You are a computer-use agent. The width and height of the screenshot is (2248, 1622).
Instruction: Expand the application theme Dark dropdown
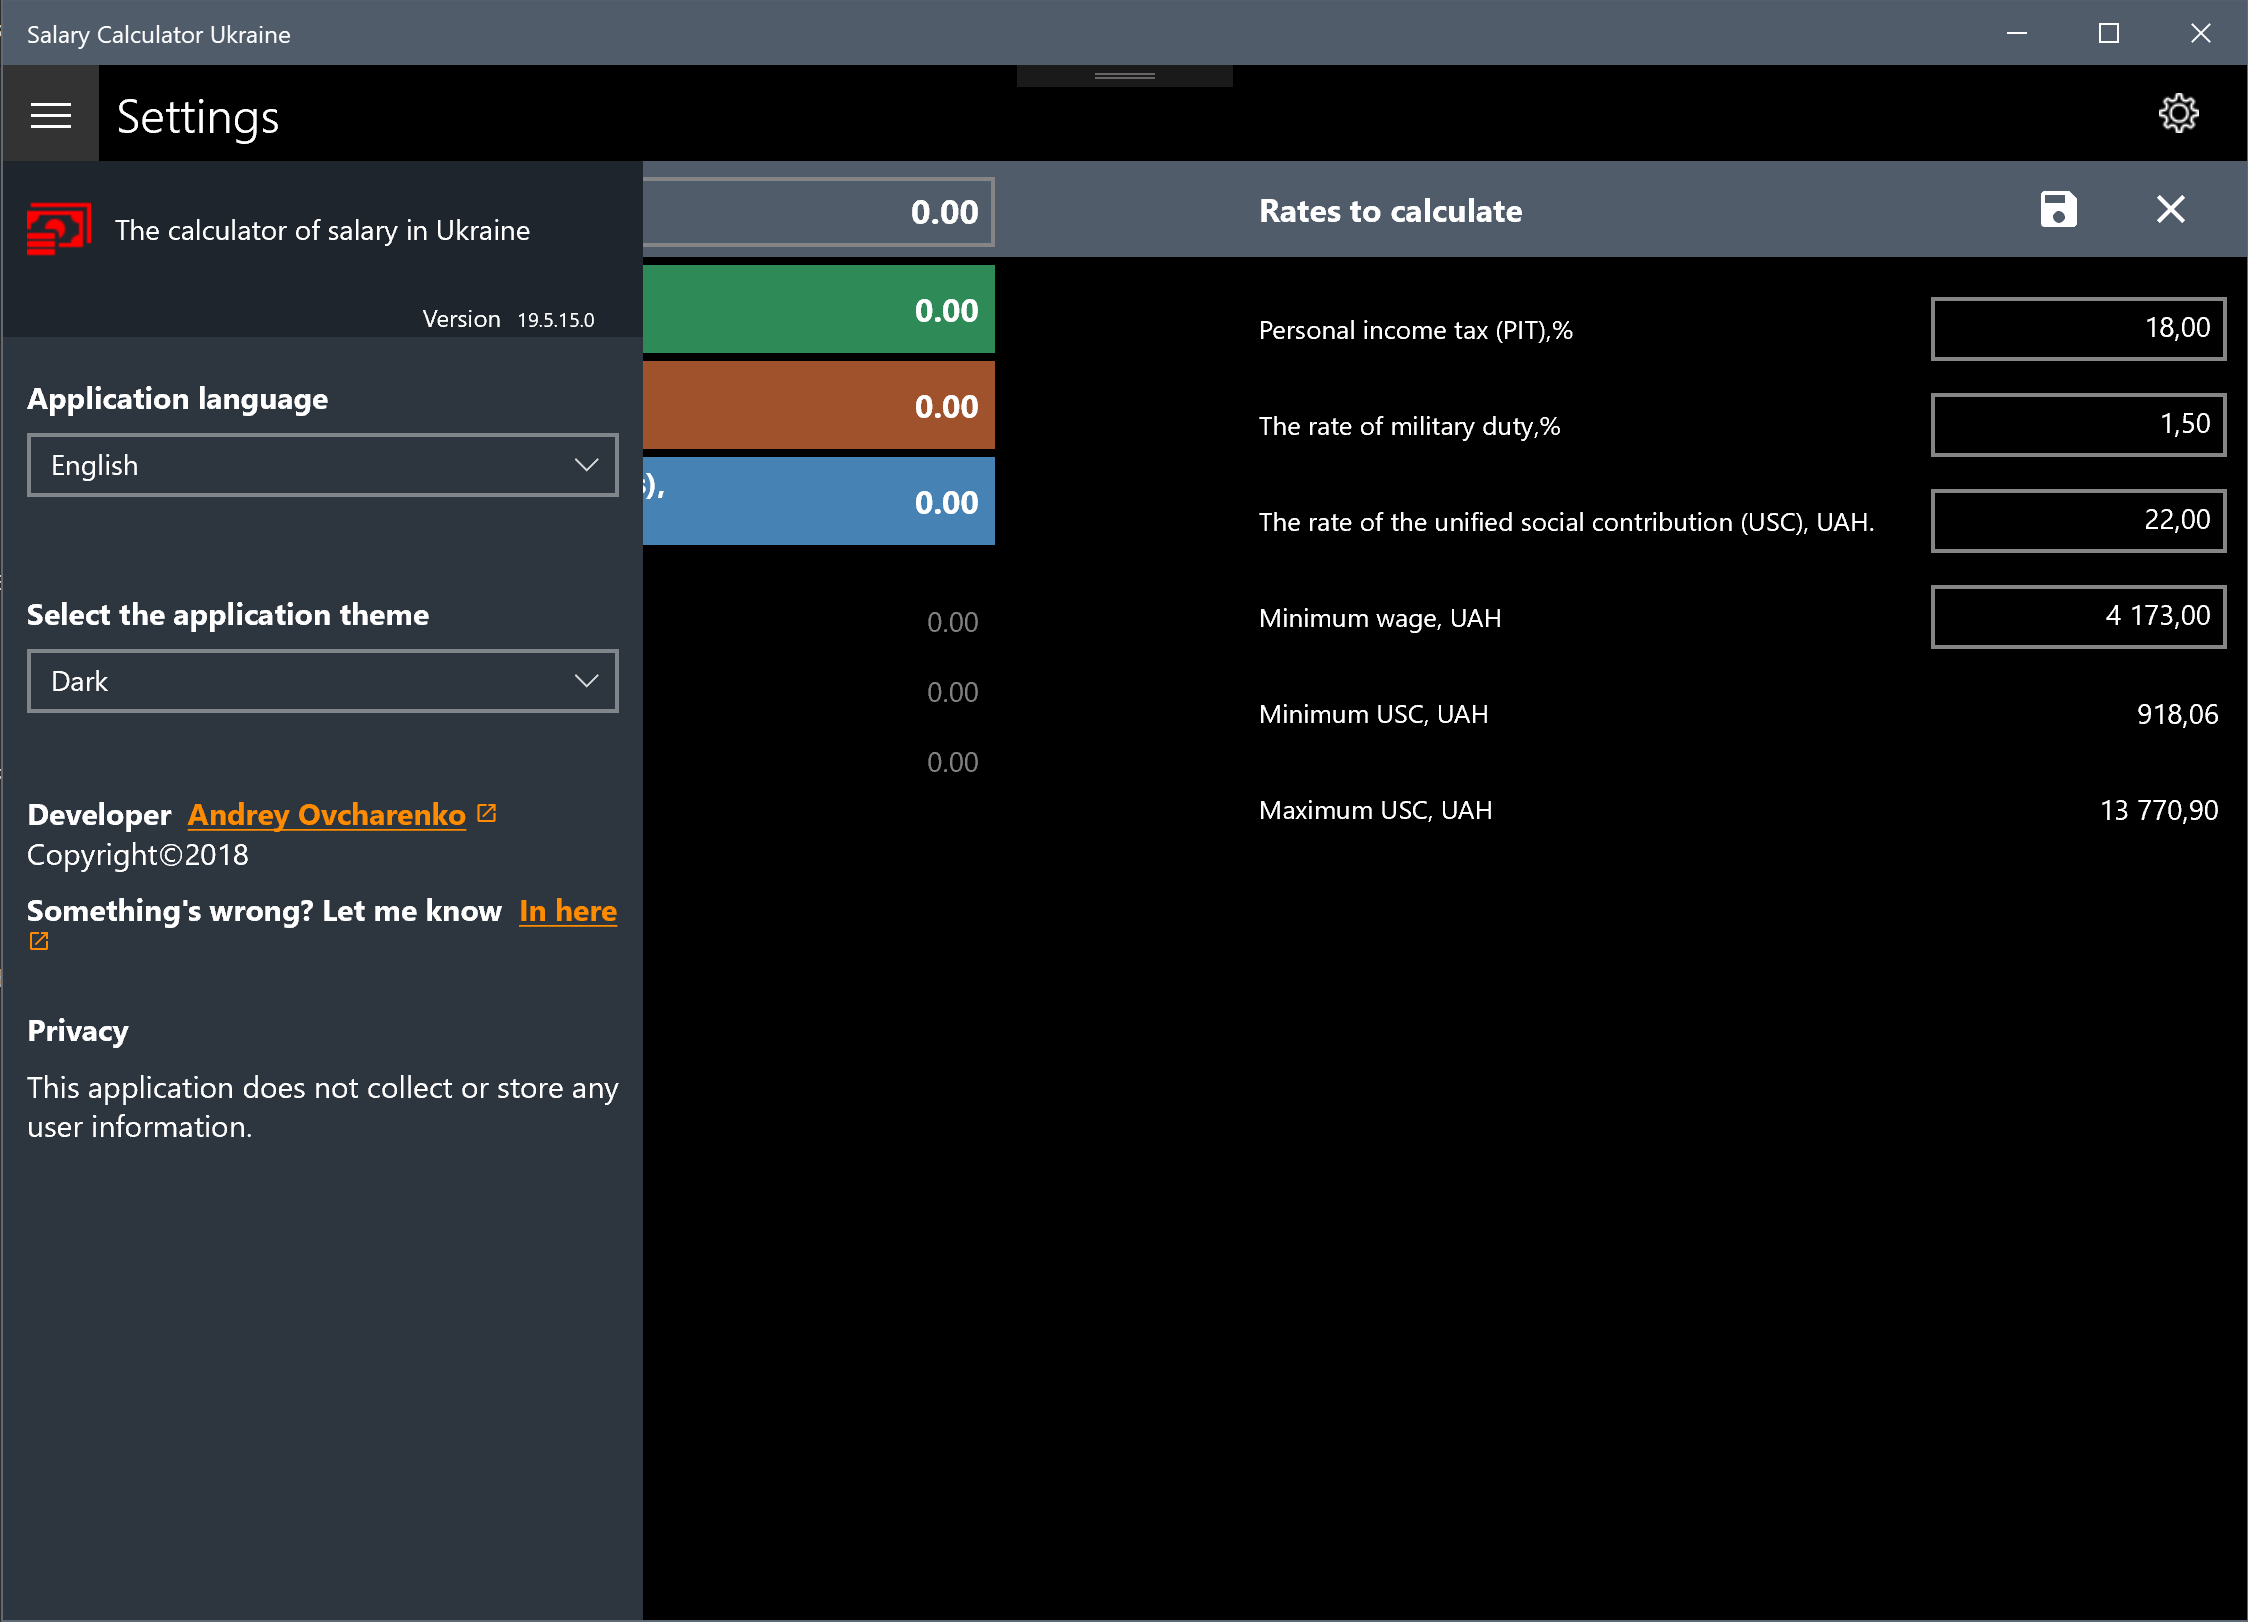(322, 681)
